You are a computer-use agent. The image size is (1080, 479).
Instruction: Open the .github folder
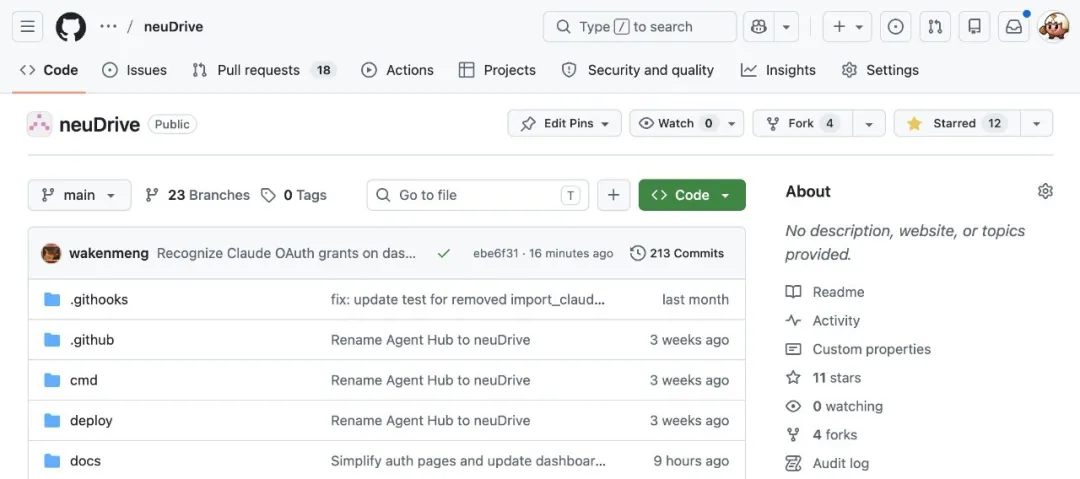(x=92, y=340)
